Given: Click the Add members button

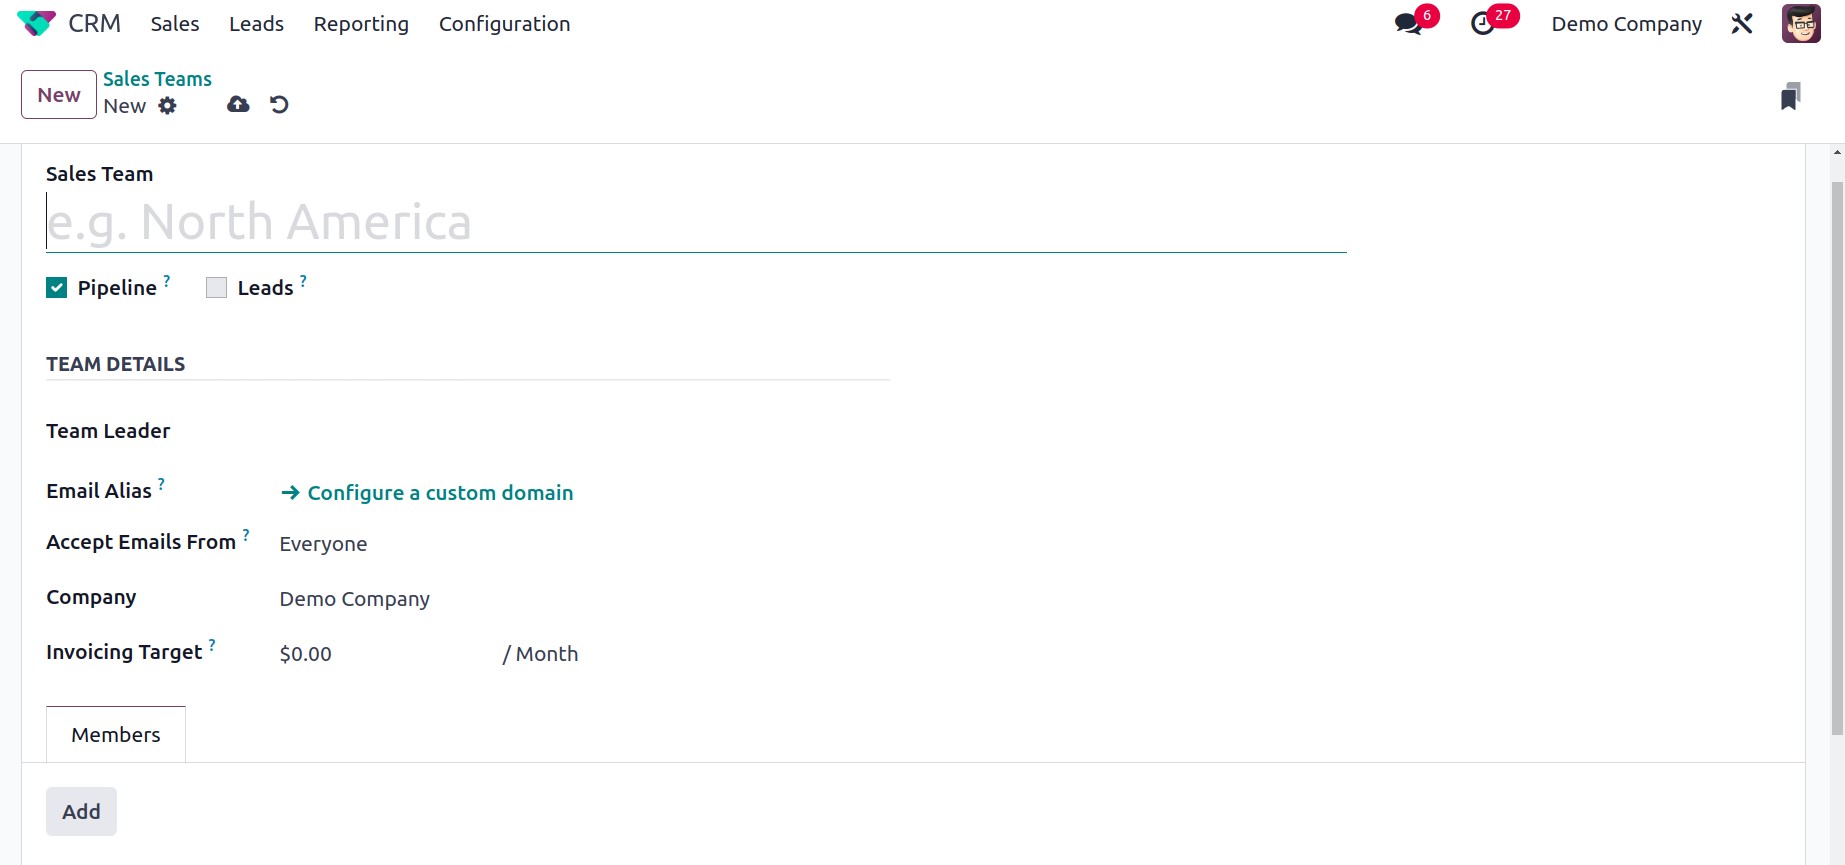Looking at the screenshot, I should coord(81,811).
